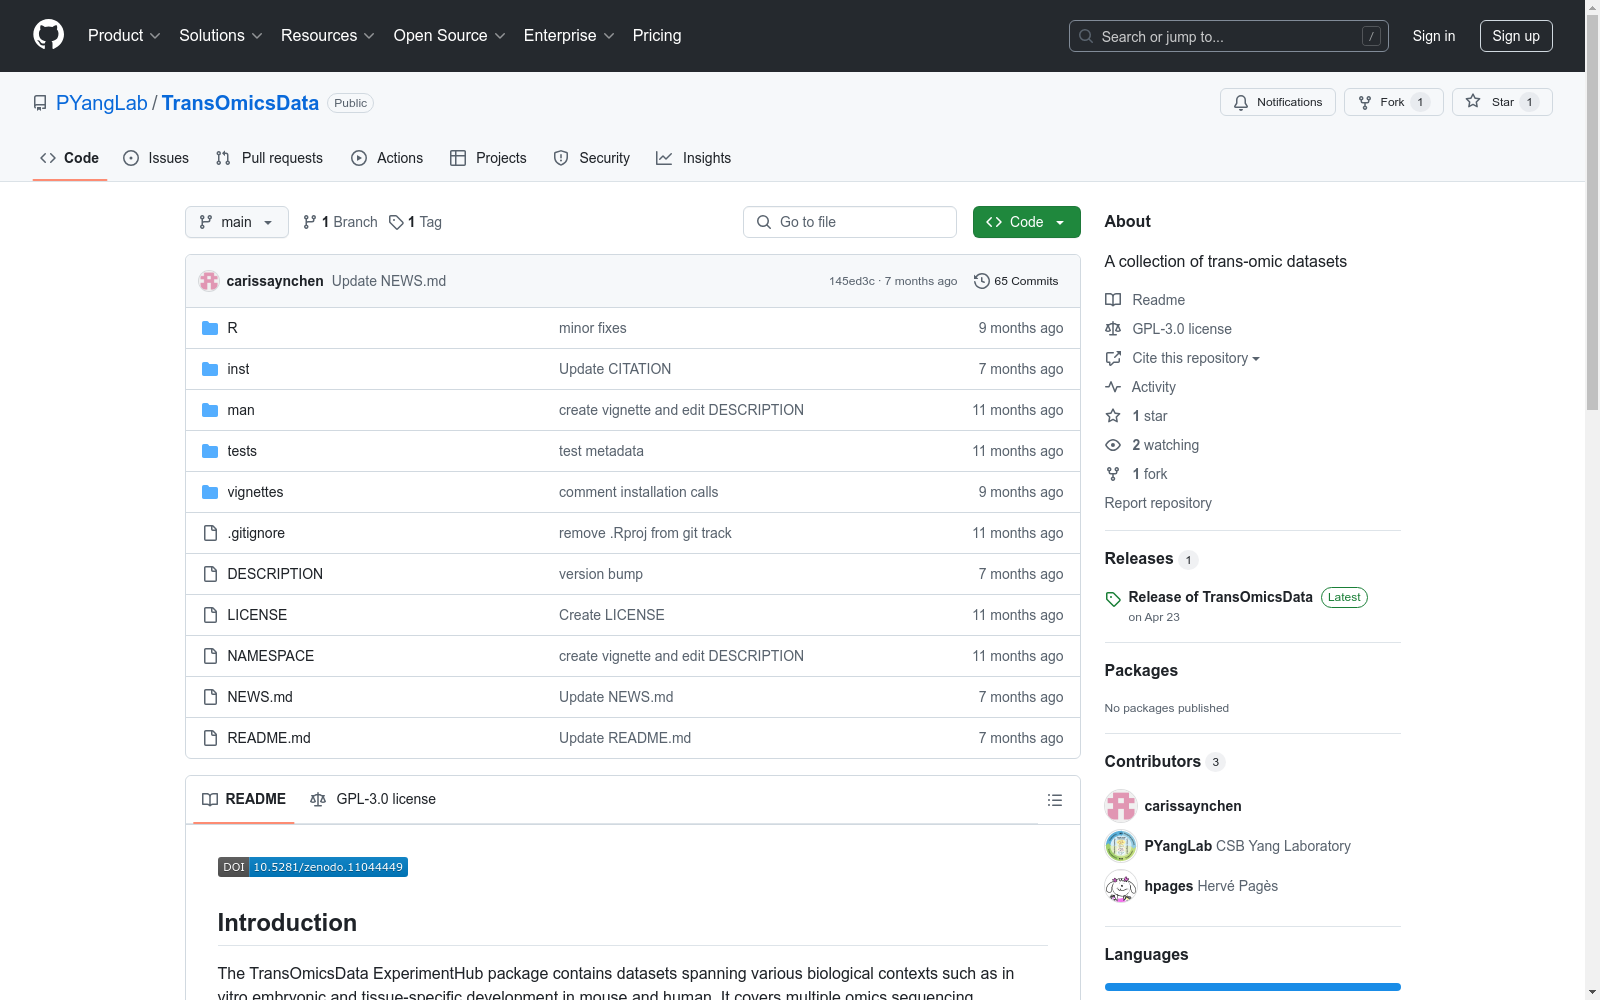This screenshot has height=1000, width=1600.
Task: View 65 Commits history
Action: (1016, 281)
